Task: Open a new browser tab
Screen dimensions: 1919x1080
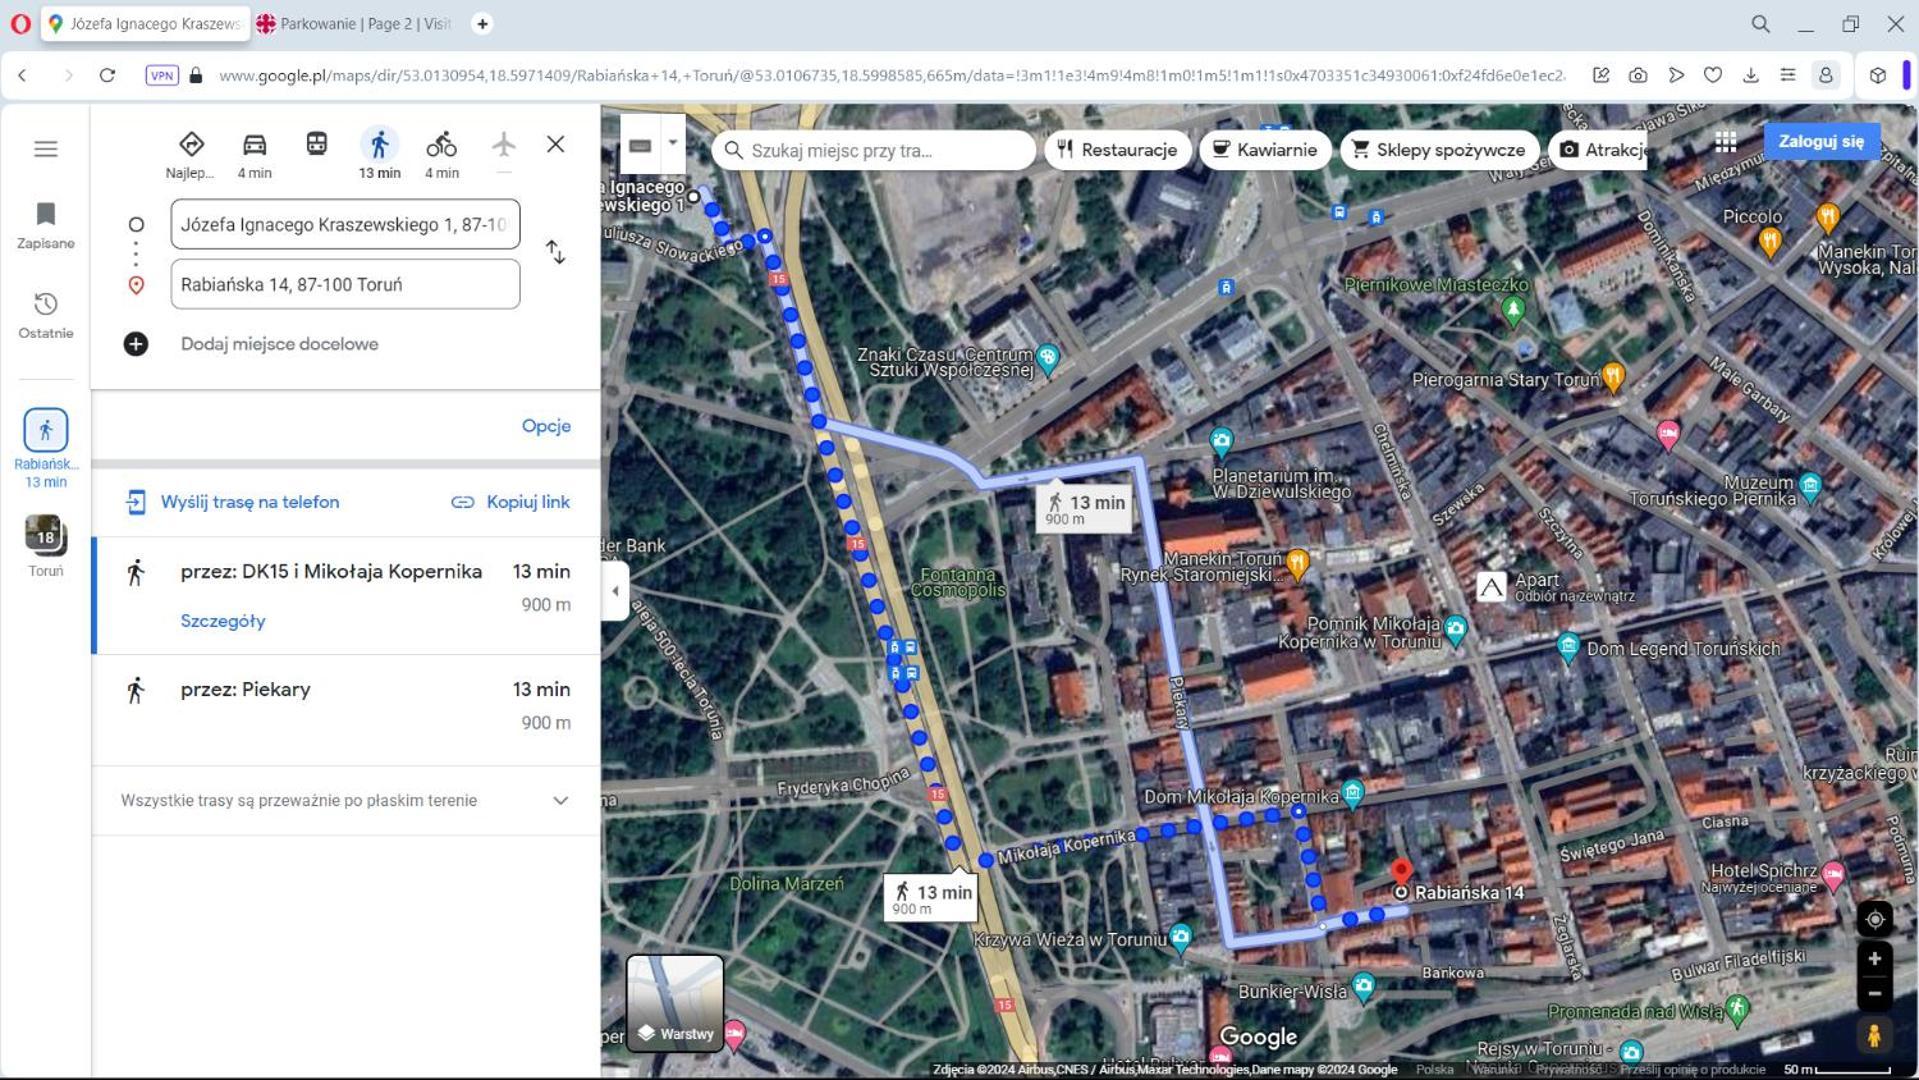Action: [x=482, y=24]
